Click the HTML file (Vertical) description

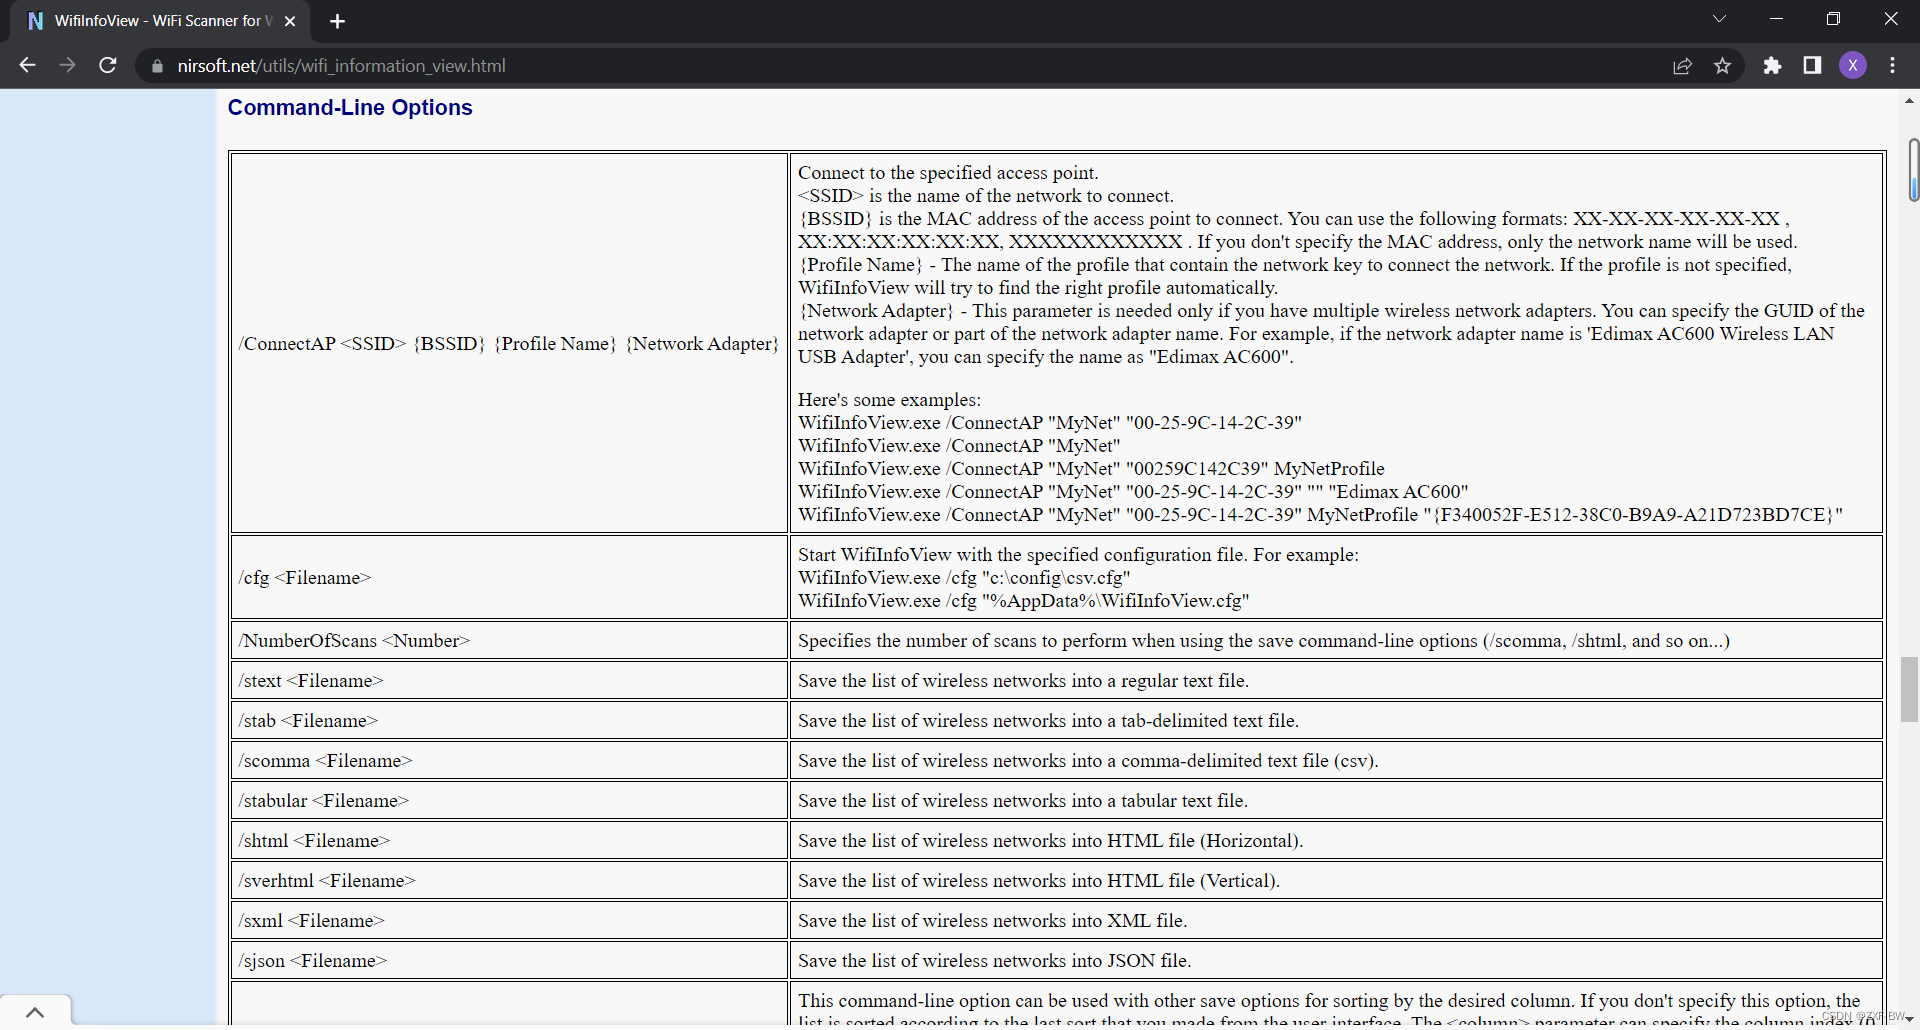tap(1039, 880)
